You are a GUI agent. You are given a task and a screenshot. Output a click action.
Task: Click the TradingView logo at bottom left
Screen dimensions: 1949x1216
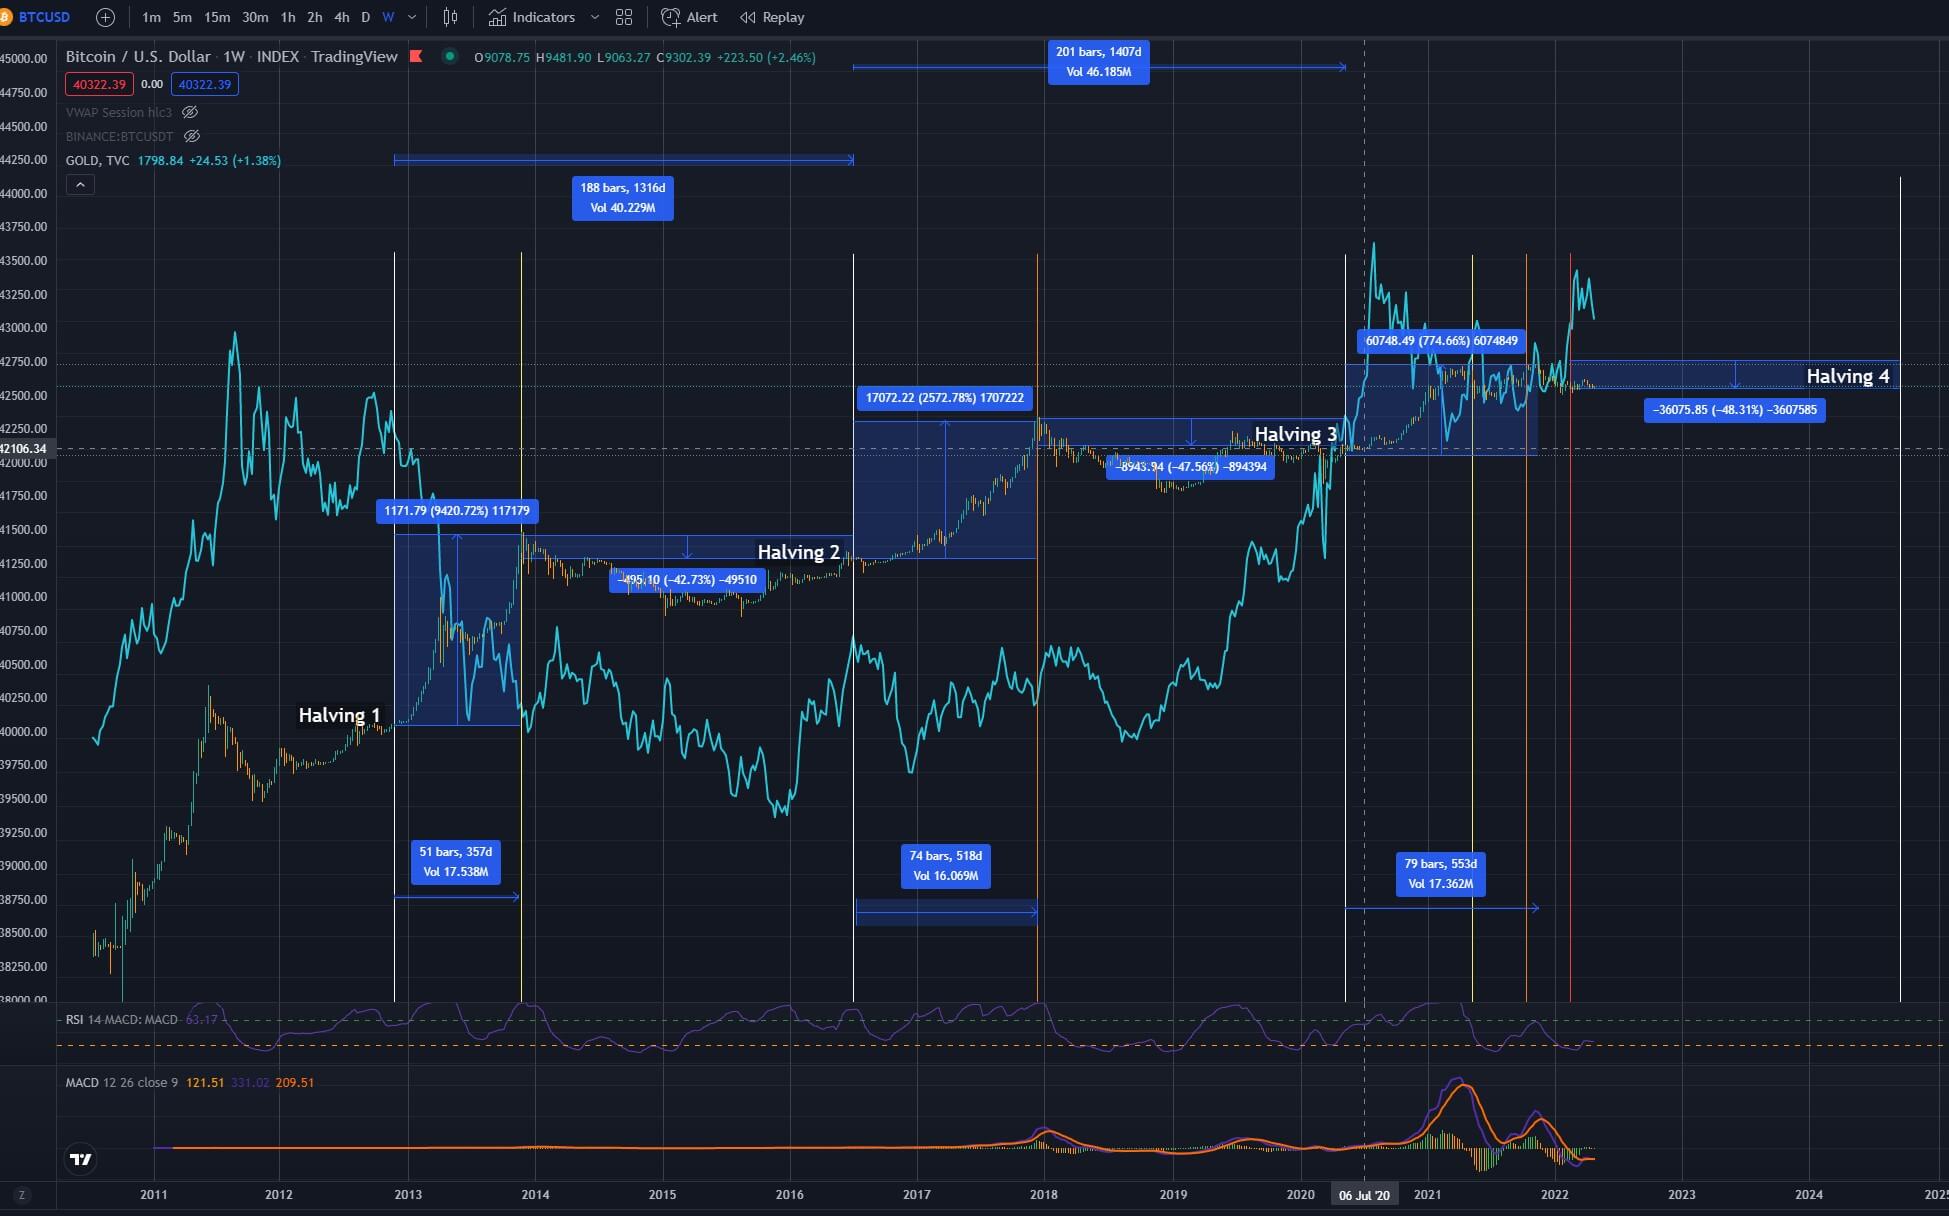point(80,1159)
